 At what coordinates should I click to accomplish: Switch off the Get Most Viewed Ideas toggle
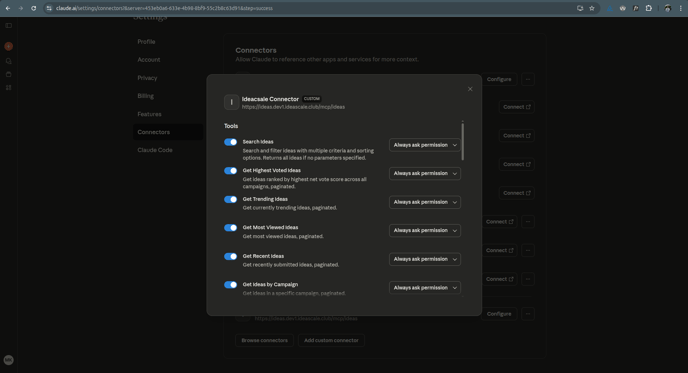click(230, 228)
